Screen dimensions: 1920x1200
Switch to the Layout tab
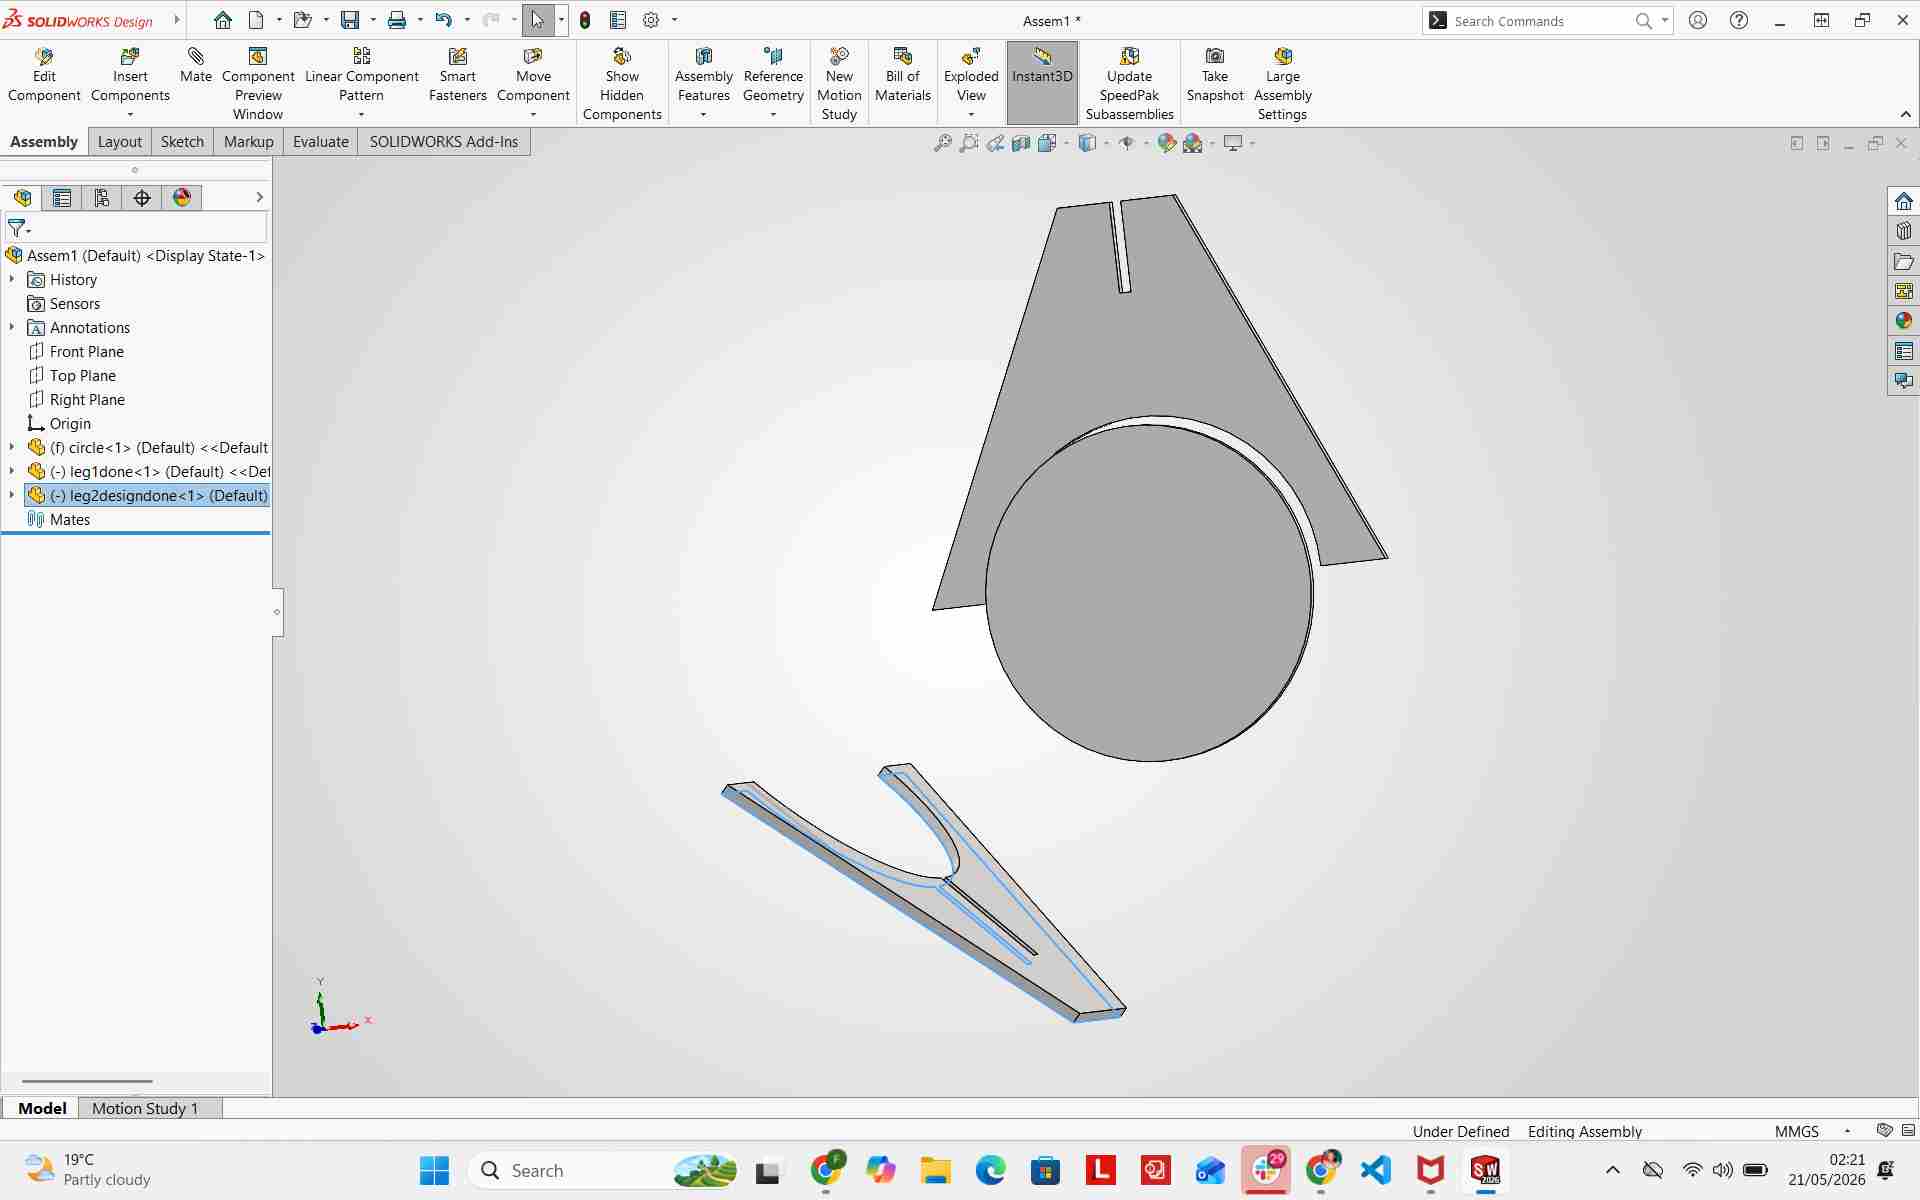click(120, 142)
